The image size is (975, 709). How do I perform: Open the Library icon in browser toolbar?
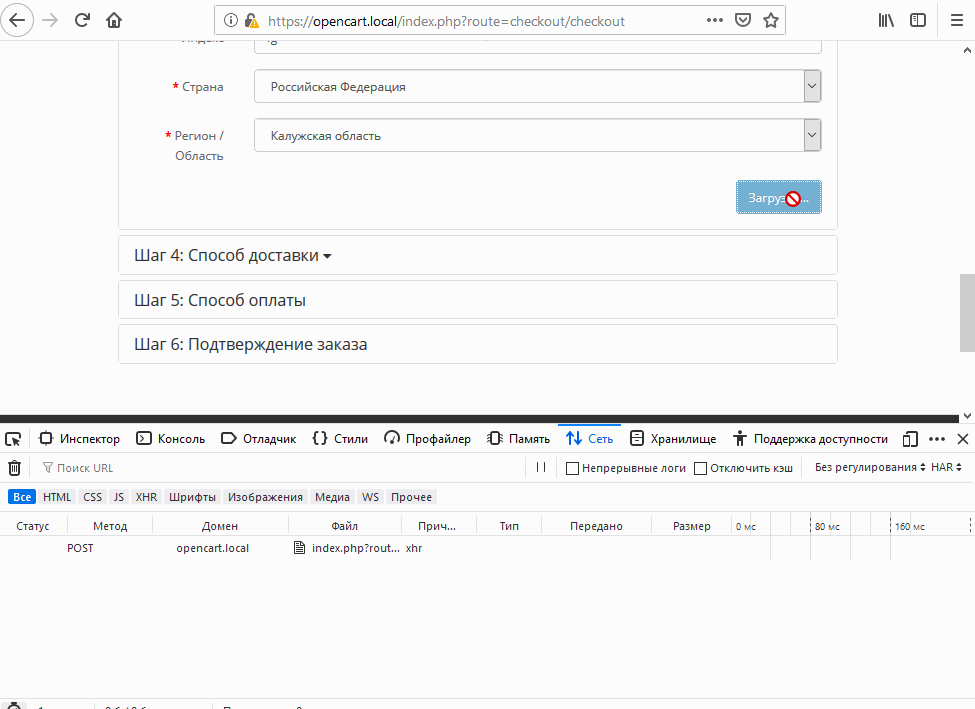pos(886,21)
